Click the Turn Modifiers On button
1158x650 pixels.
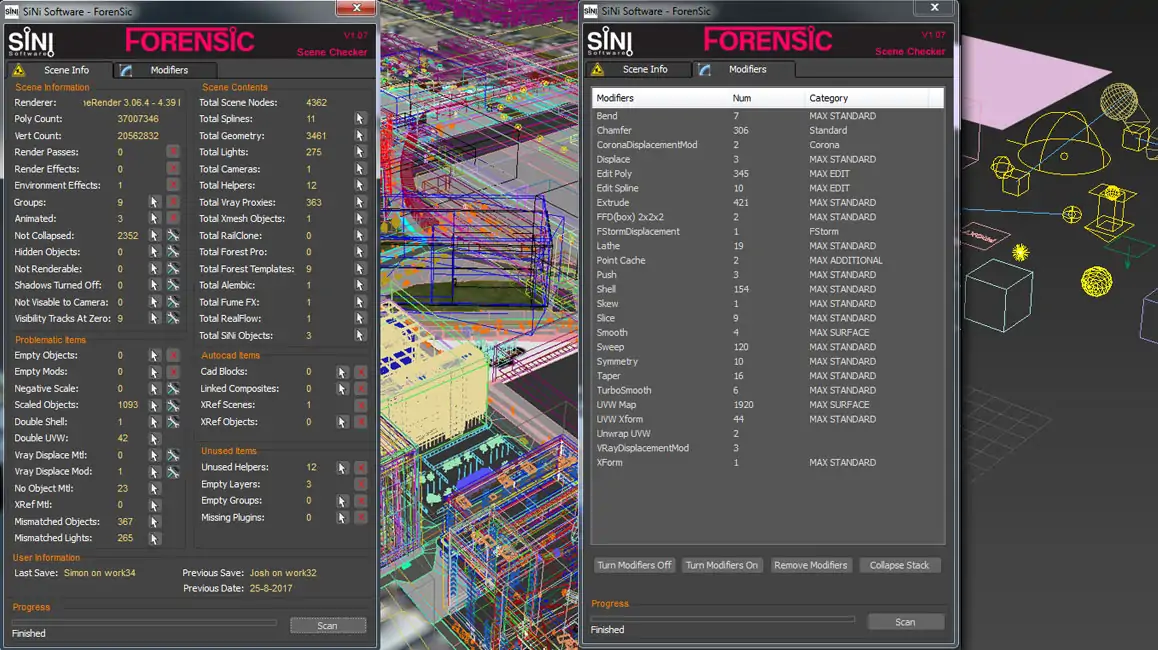[x=721, y=565]
